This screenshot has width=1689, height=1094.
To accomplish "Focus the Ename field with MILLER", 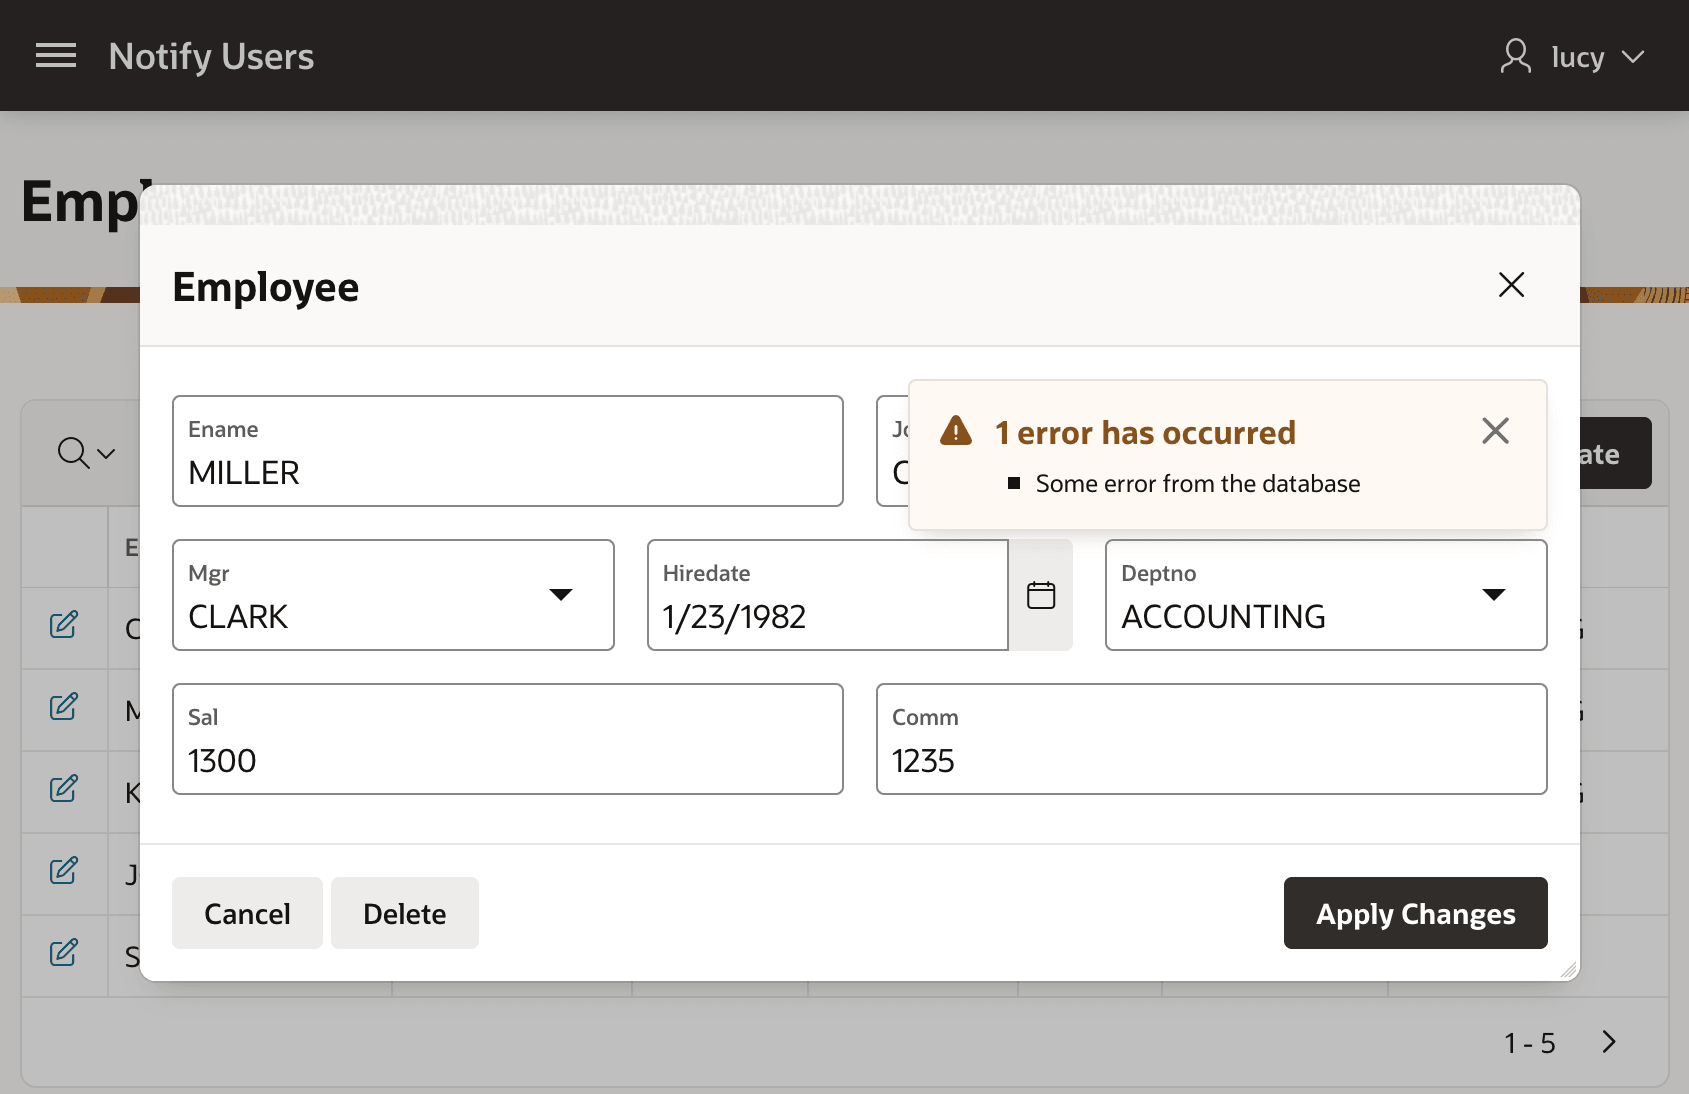I will (x=508, y=451).
